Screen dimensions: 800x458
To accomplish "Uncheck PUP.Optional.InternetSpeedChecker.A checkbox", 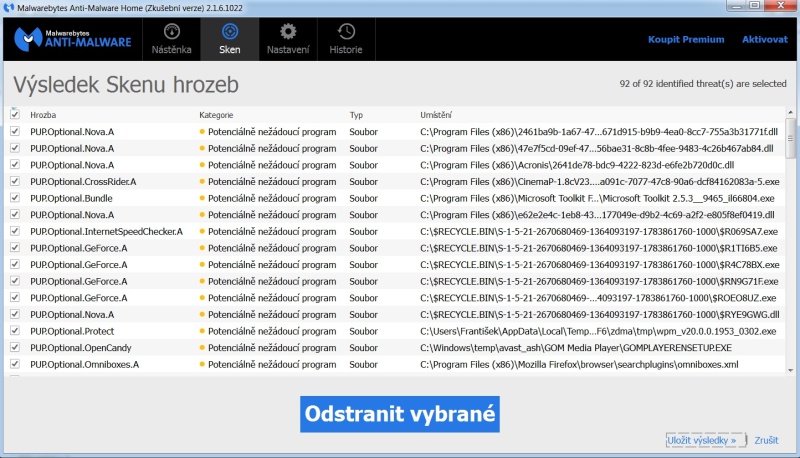I will (x=15, y=231).
